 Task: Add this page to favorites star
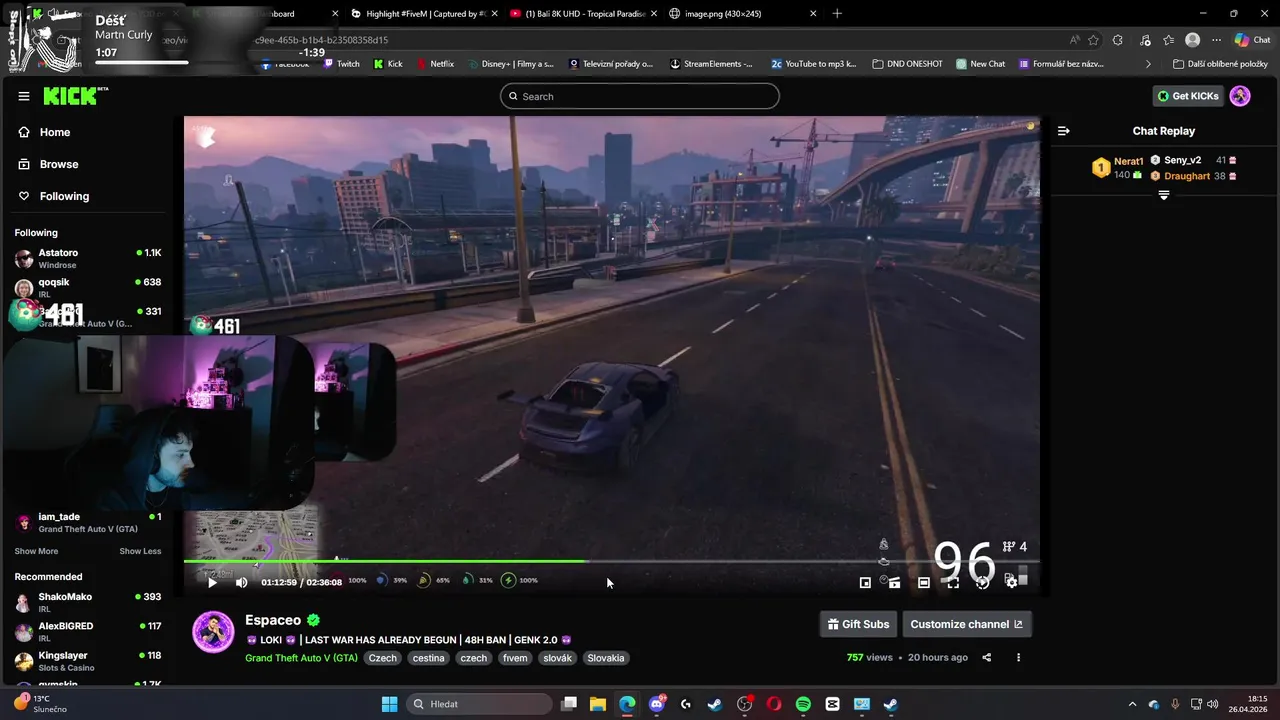pos(1093,40)
